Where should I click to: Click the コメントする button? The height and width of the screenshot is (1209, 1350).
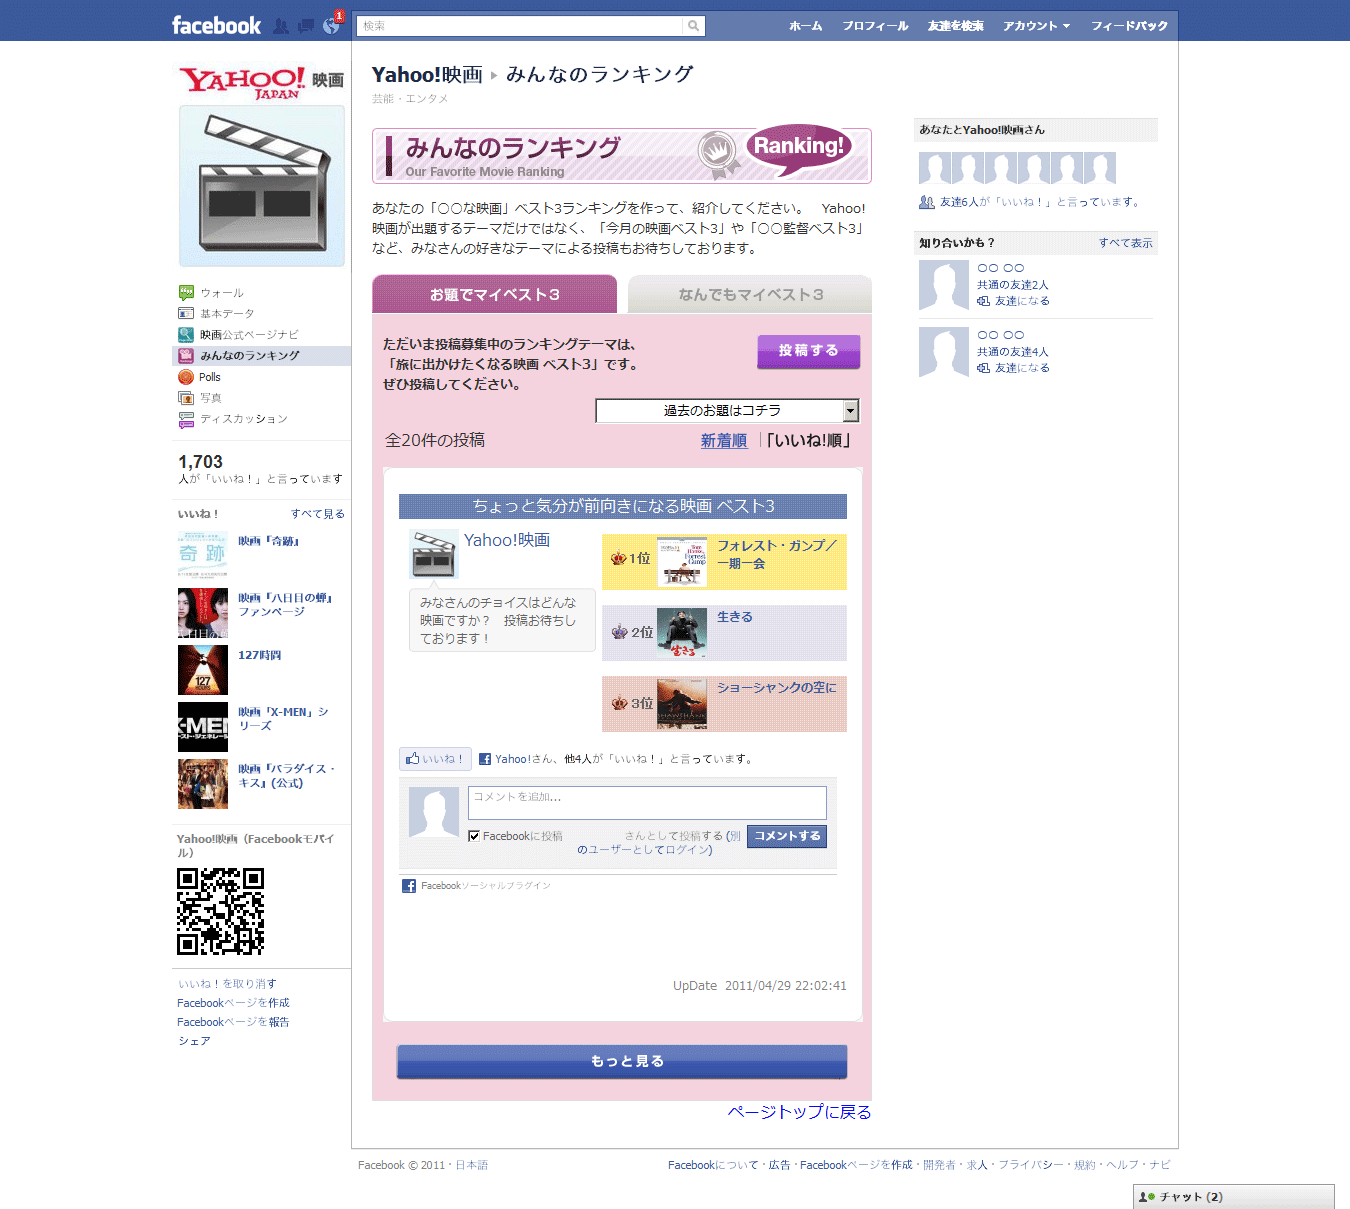coord(787,836)
